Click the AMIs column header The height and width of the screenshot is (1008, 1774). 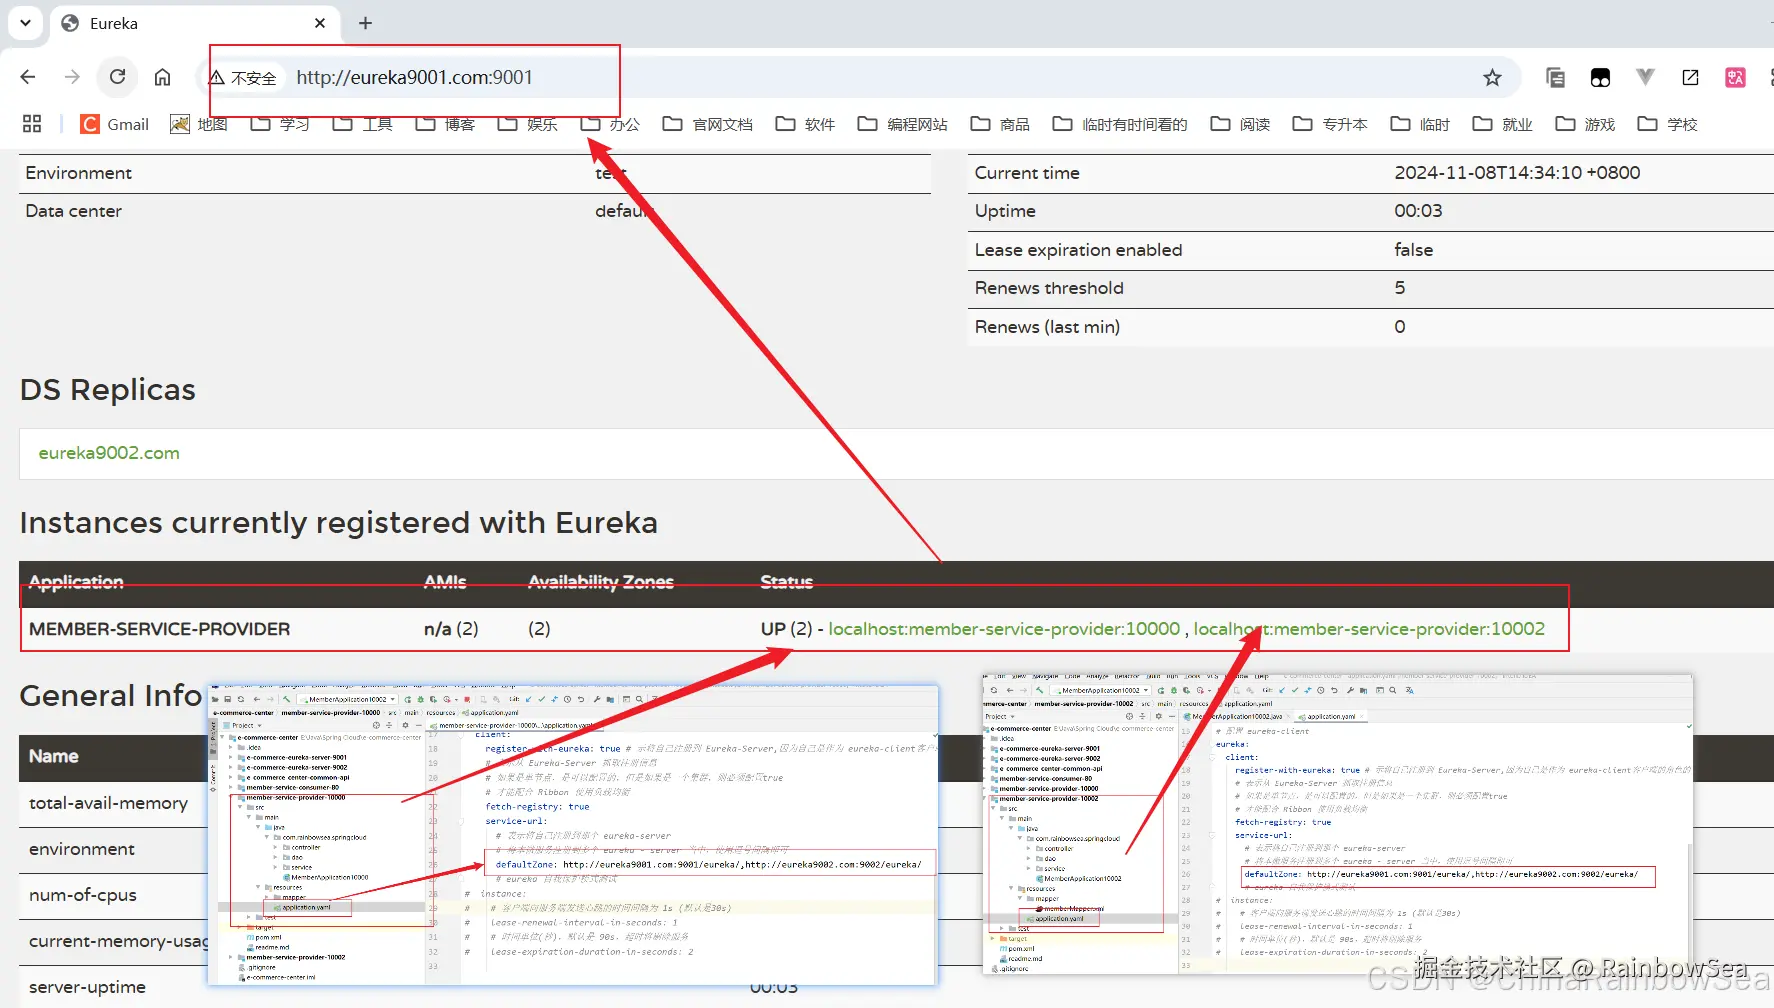445,582
